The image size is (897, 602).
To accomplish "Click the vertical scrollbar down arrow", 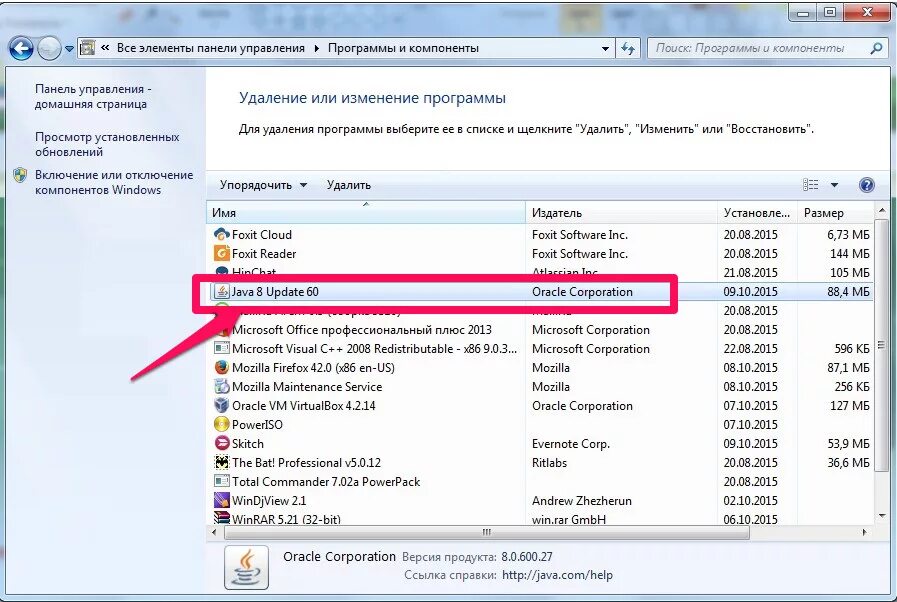I will pyautogui.click(x=882, y=516).
